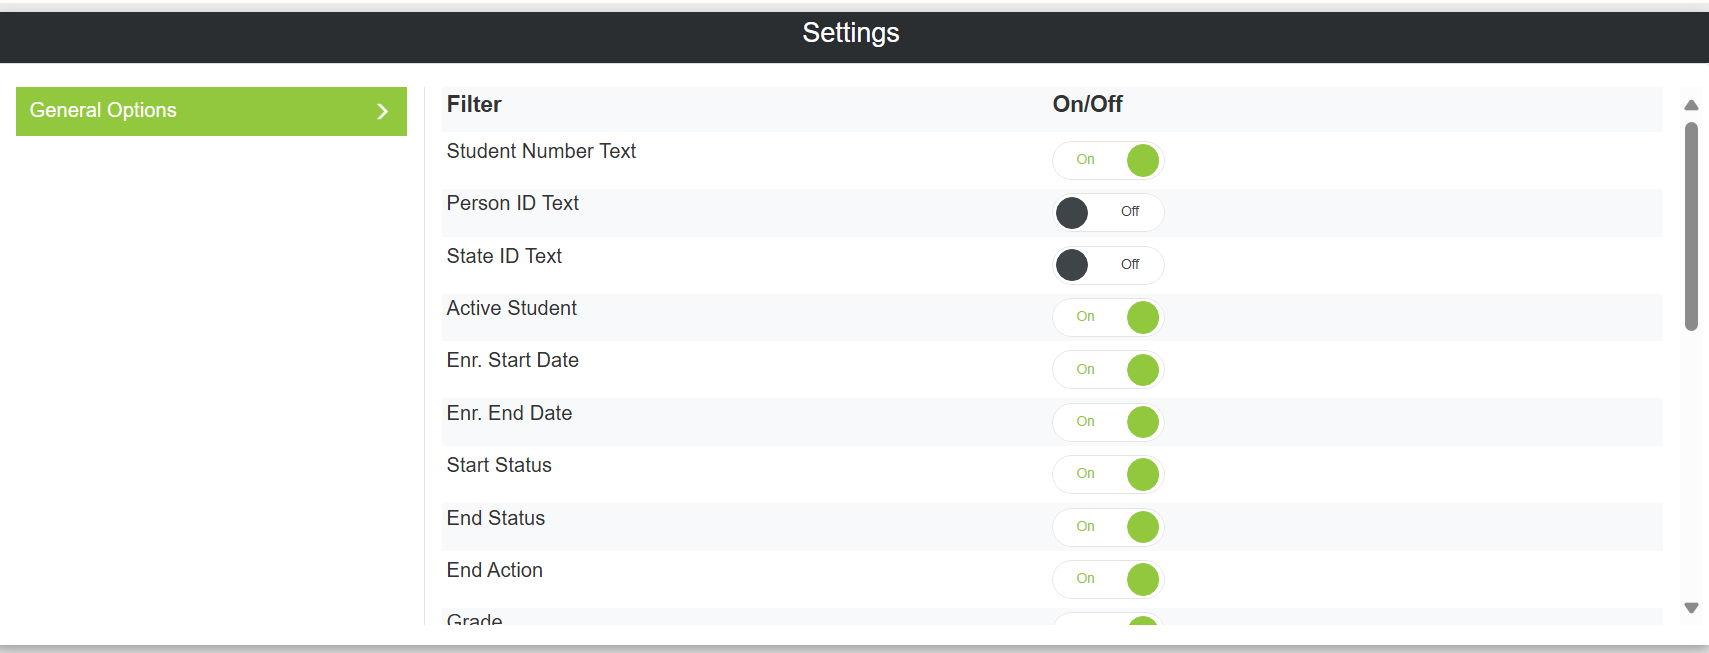1709x653 pixels.
Task: Click the Settings title bar heading
Action: [x=851, y=33]
